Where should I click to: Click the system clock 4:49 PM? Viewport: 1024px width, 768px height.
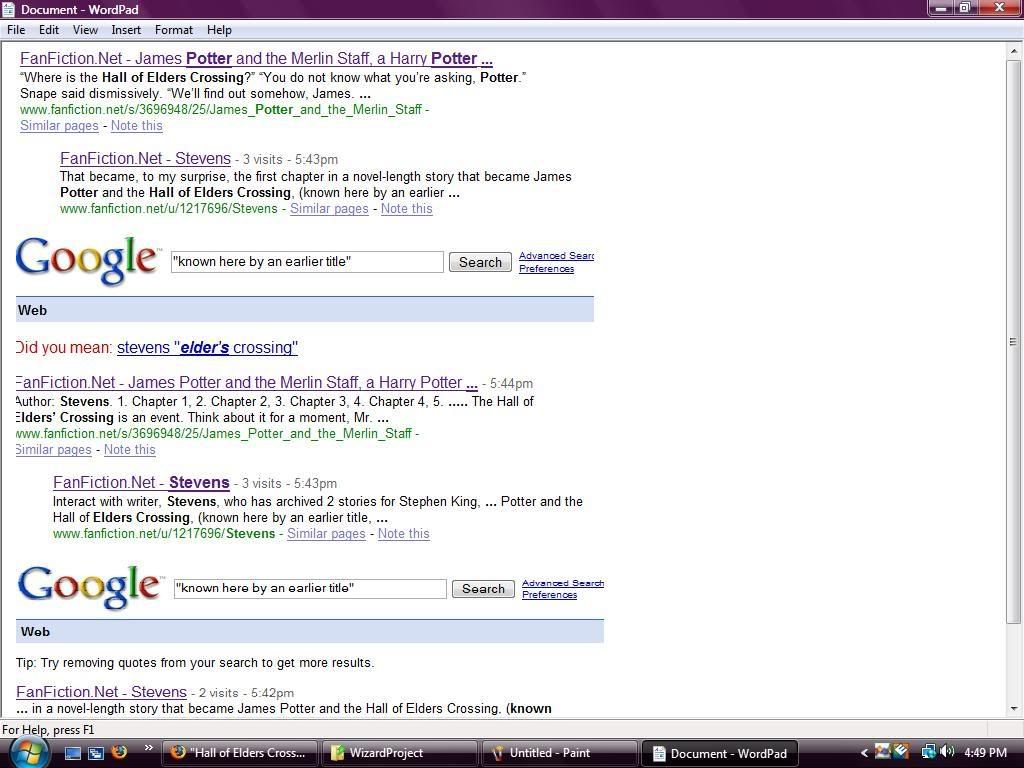(x=985, y=753)
